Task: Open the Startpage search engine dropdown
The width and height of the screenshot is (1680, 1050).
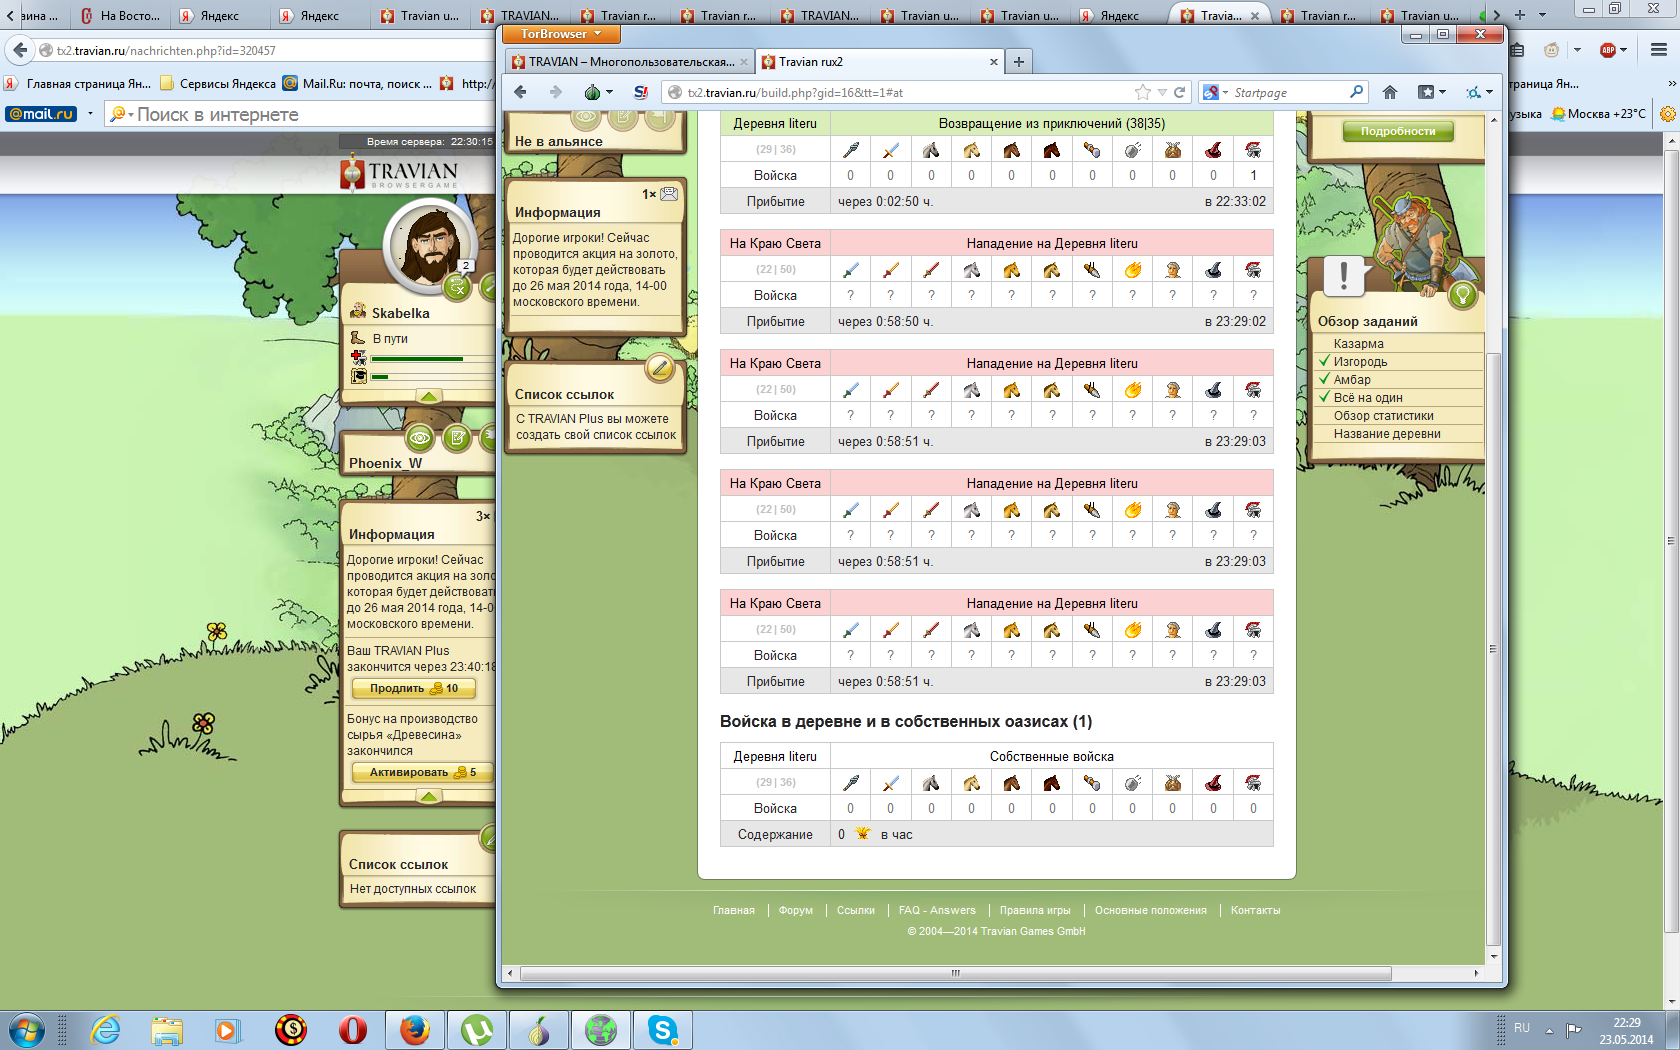Action: click(x=1215, y=92)
